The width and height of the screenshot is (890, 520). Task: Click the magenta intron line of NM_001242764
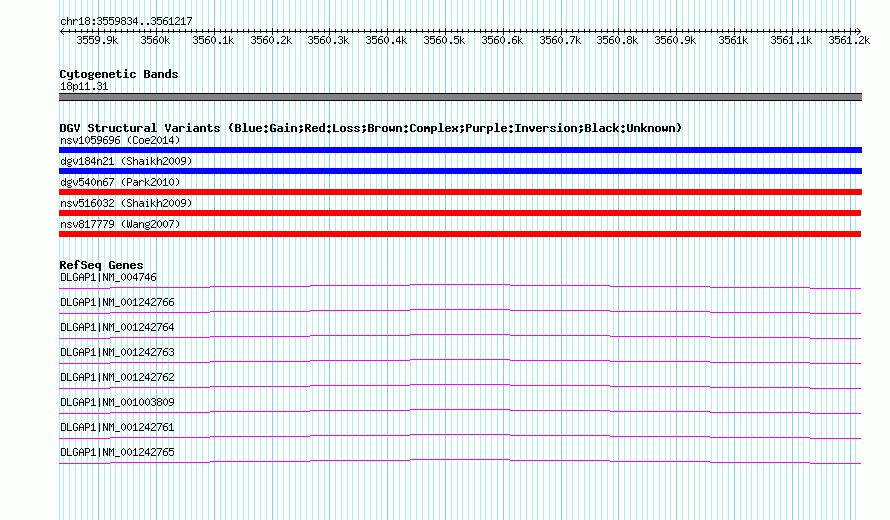click(x=460, y=334)
